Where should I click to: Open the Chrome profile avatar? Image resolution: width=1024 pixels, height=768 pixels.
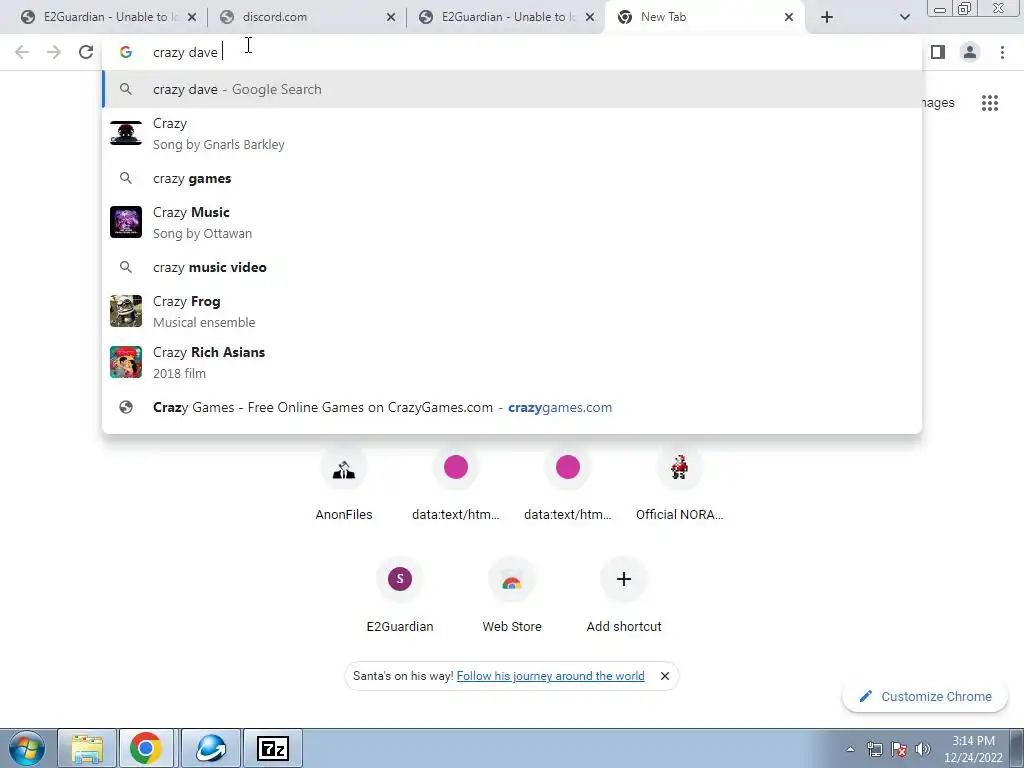point(970,52)
